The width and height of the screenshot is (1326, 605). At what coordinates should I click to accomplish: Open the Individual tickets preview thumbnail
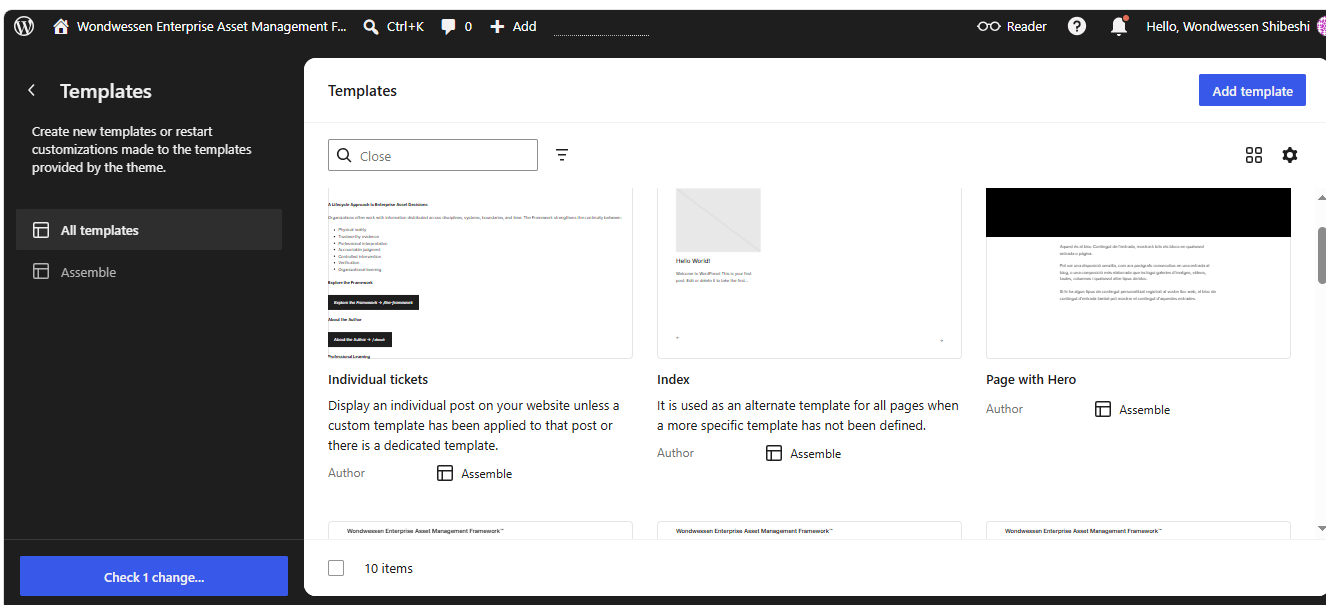(x=480, y=273)
